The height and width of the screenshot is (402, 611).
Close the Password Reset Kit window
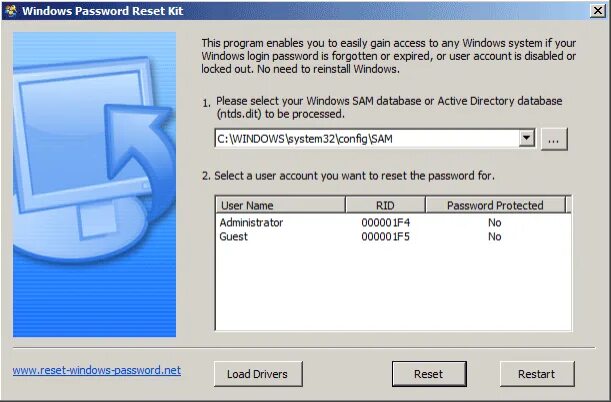[597, 11]
